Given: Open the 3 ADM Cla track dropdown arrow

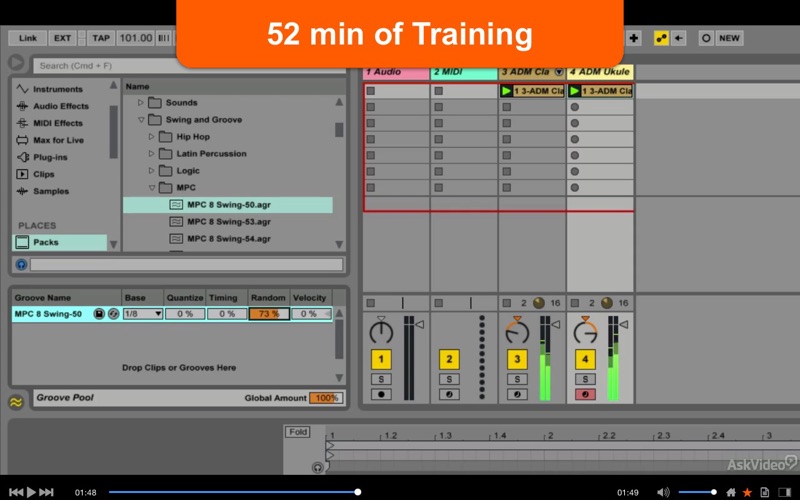Looking at the screenshot, I should tap(559, 72).
